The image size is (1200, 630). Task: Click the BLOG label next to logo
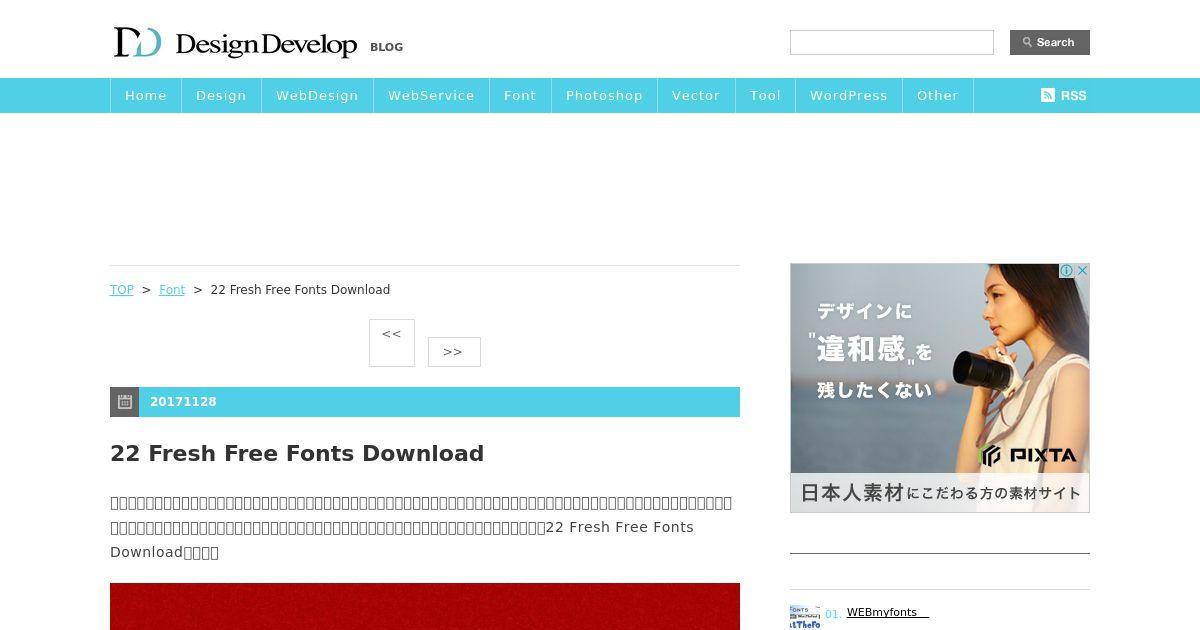pos(387,47)
